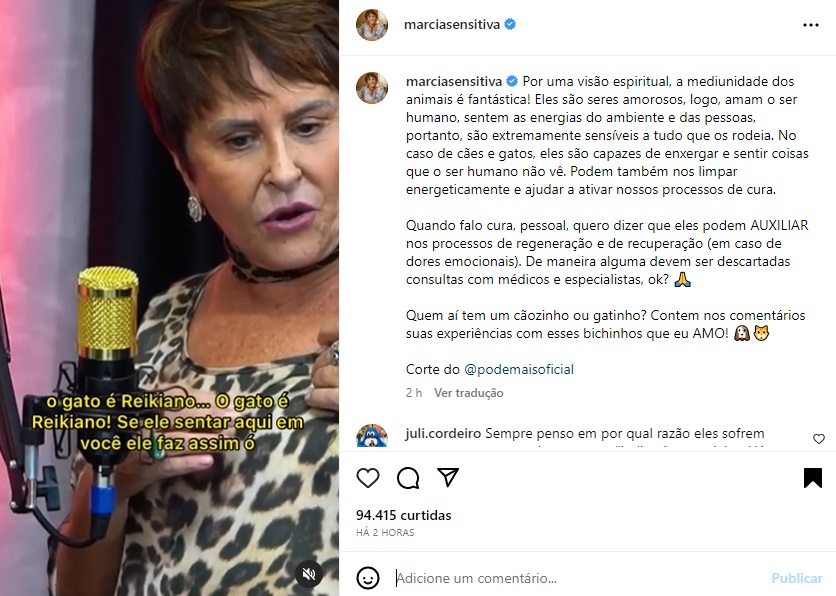Click marciasensitiva username in header
Viewport: 836px width, 596px height.
(x=452, y=25)
